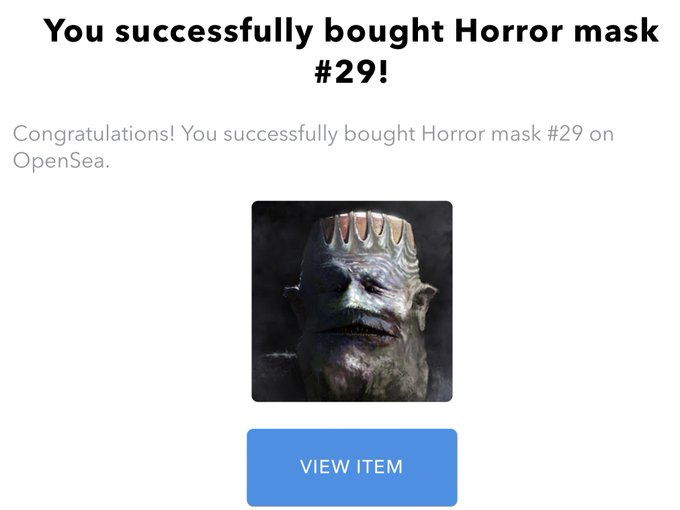Image resolution: width=680 pixels, height=510 pixels.
Task: Click the blue VIEW ITEM button
Action: tap(352, 467)
